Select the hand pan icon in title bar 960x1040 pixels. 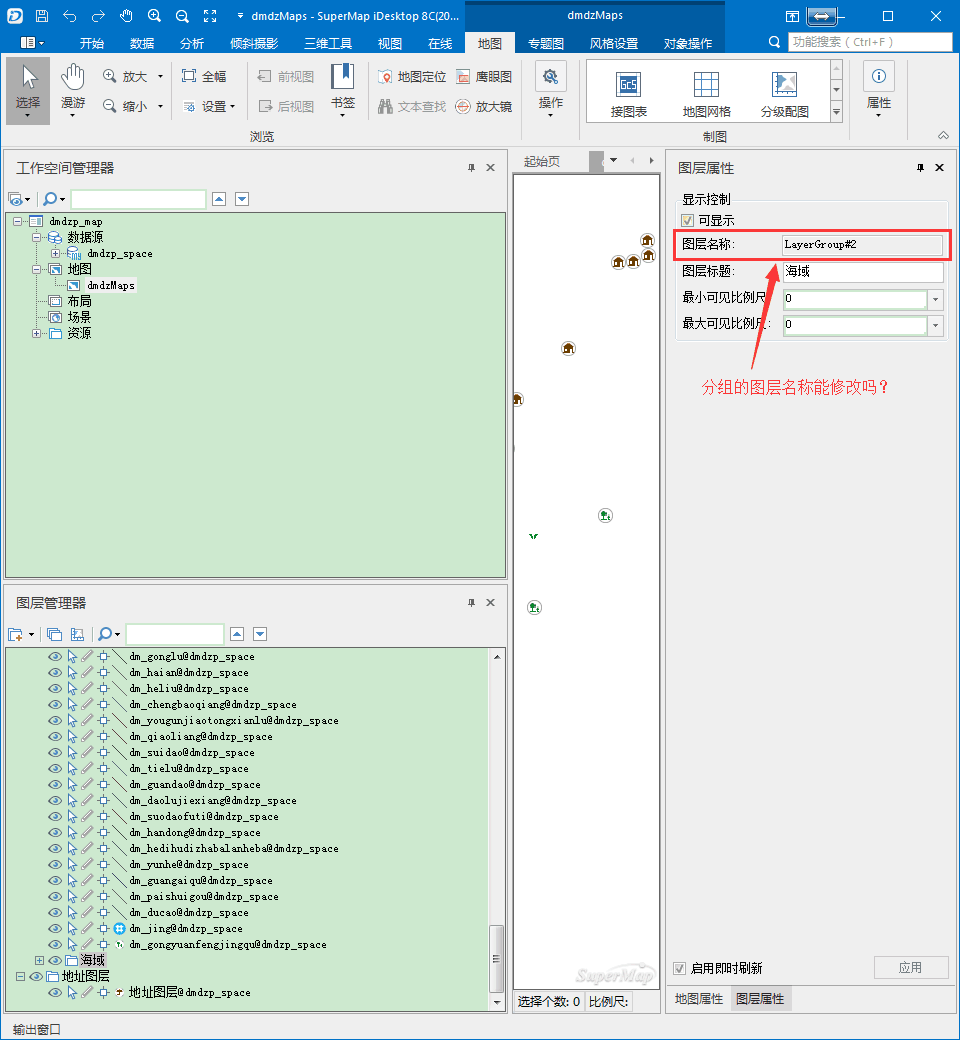click(x=126, y=16)
